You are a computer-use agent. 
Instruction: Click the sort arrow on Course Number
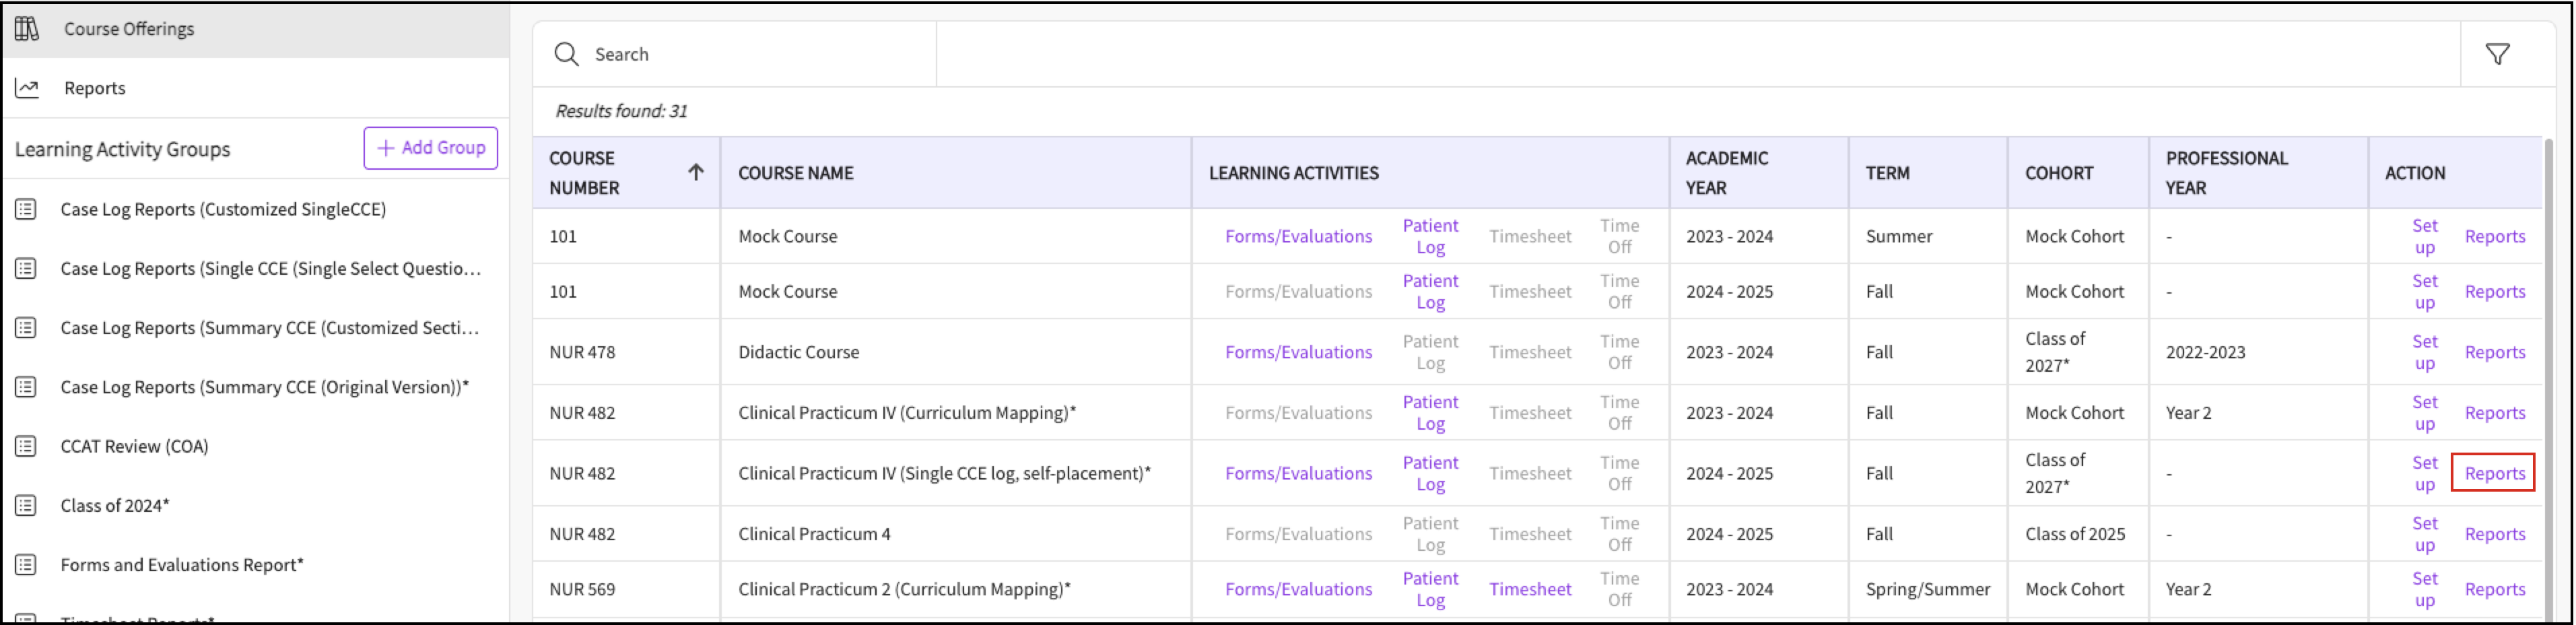pos(696,172)
